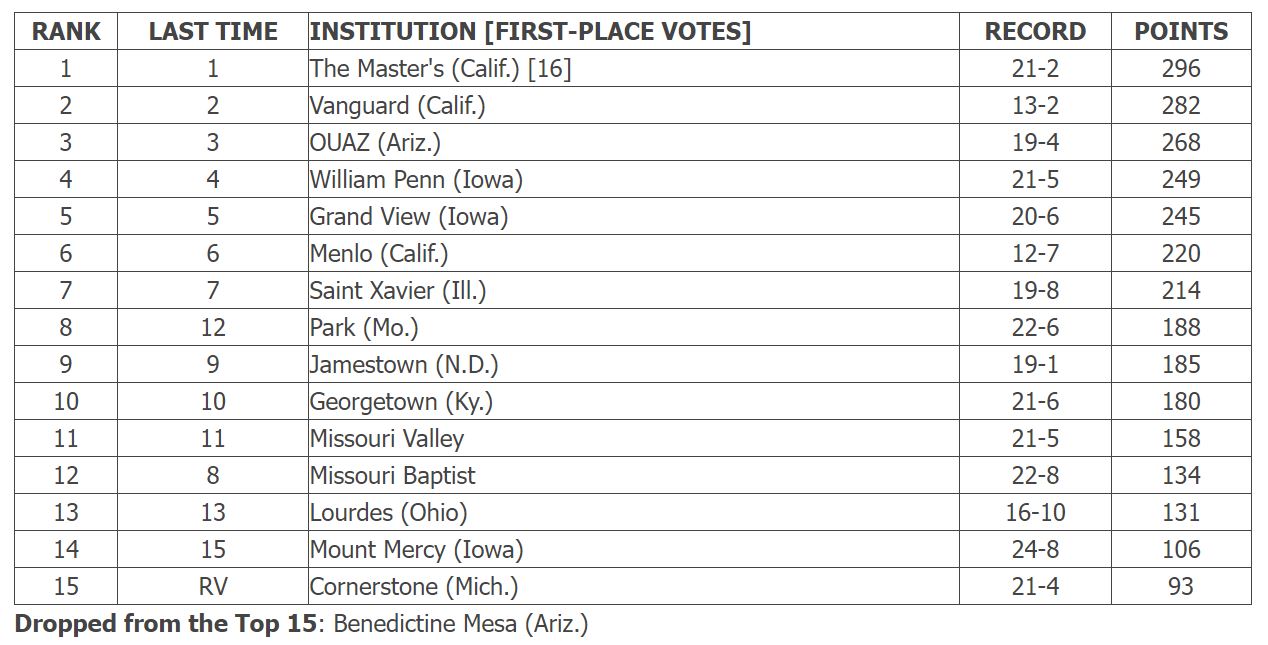
Task: Select the Missouri Valley row name
Action: 387,438
